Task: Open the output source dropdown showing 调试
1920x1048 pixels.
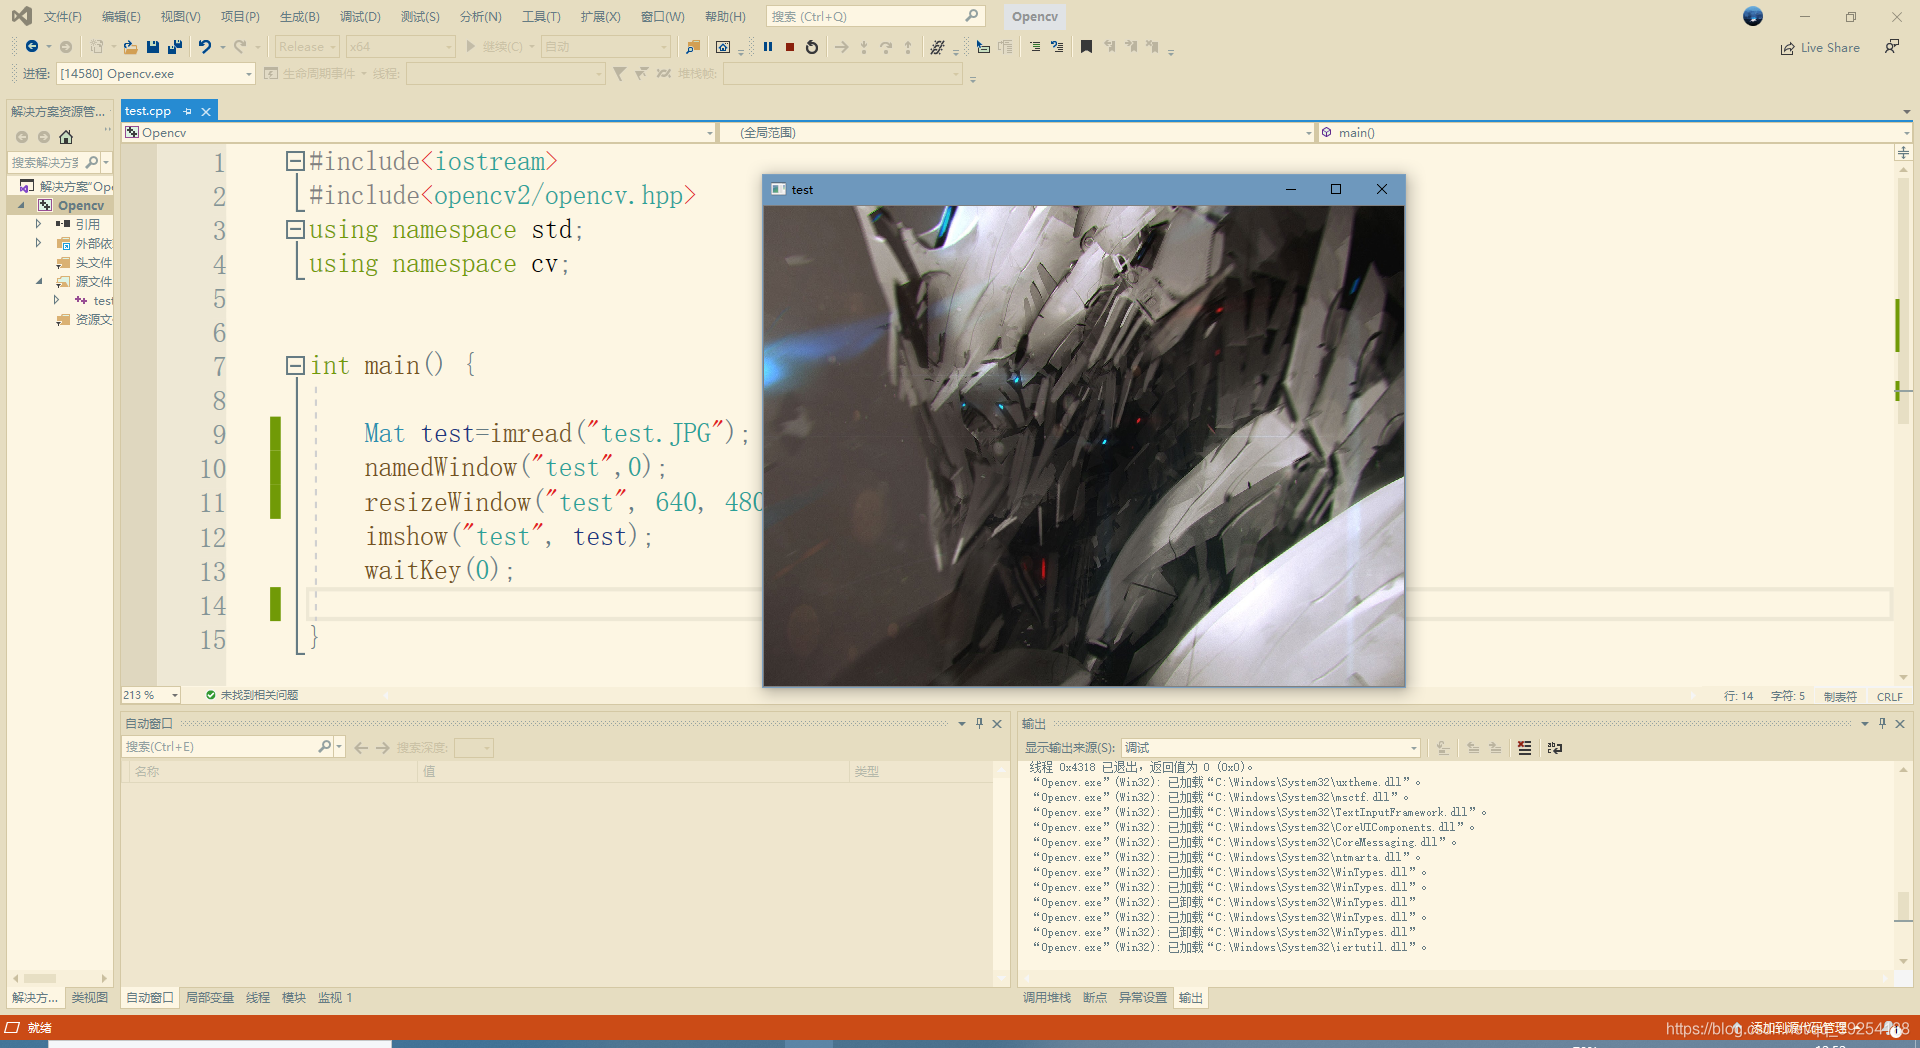Action: click(x=1270, y=748)
